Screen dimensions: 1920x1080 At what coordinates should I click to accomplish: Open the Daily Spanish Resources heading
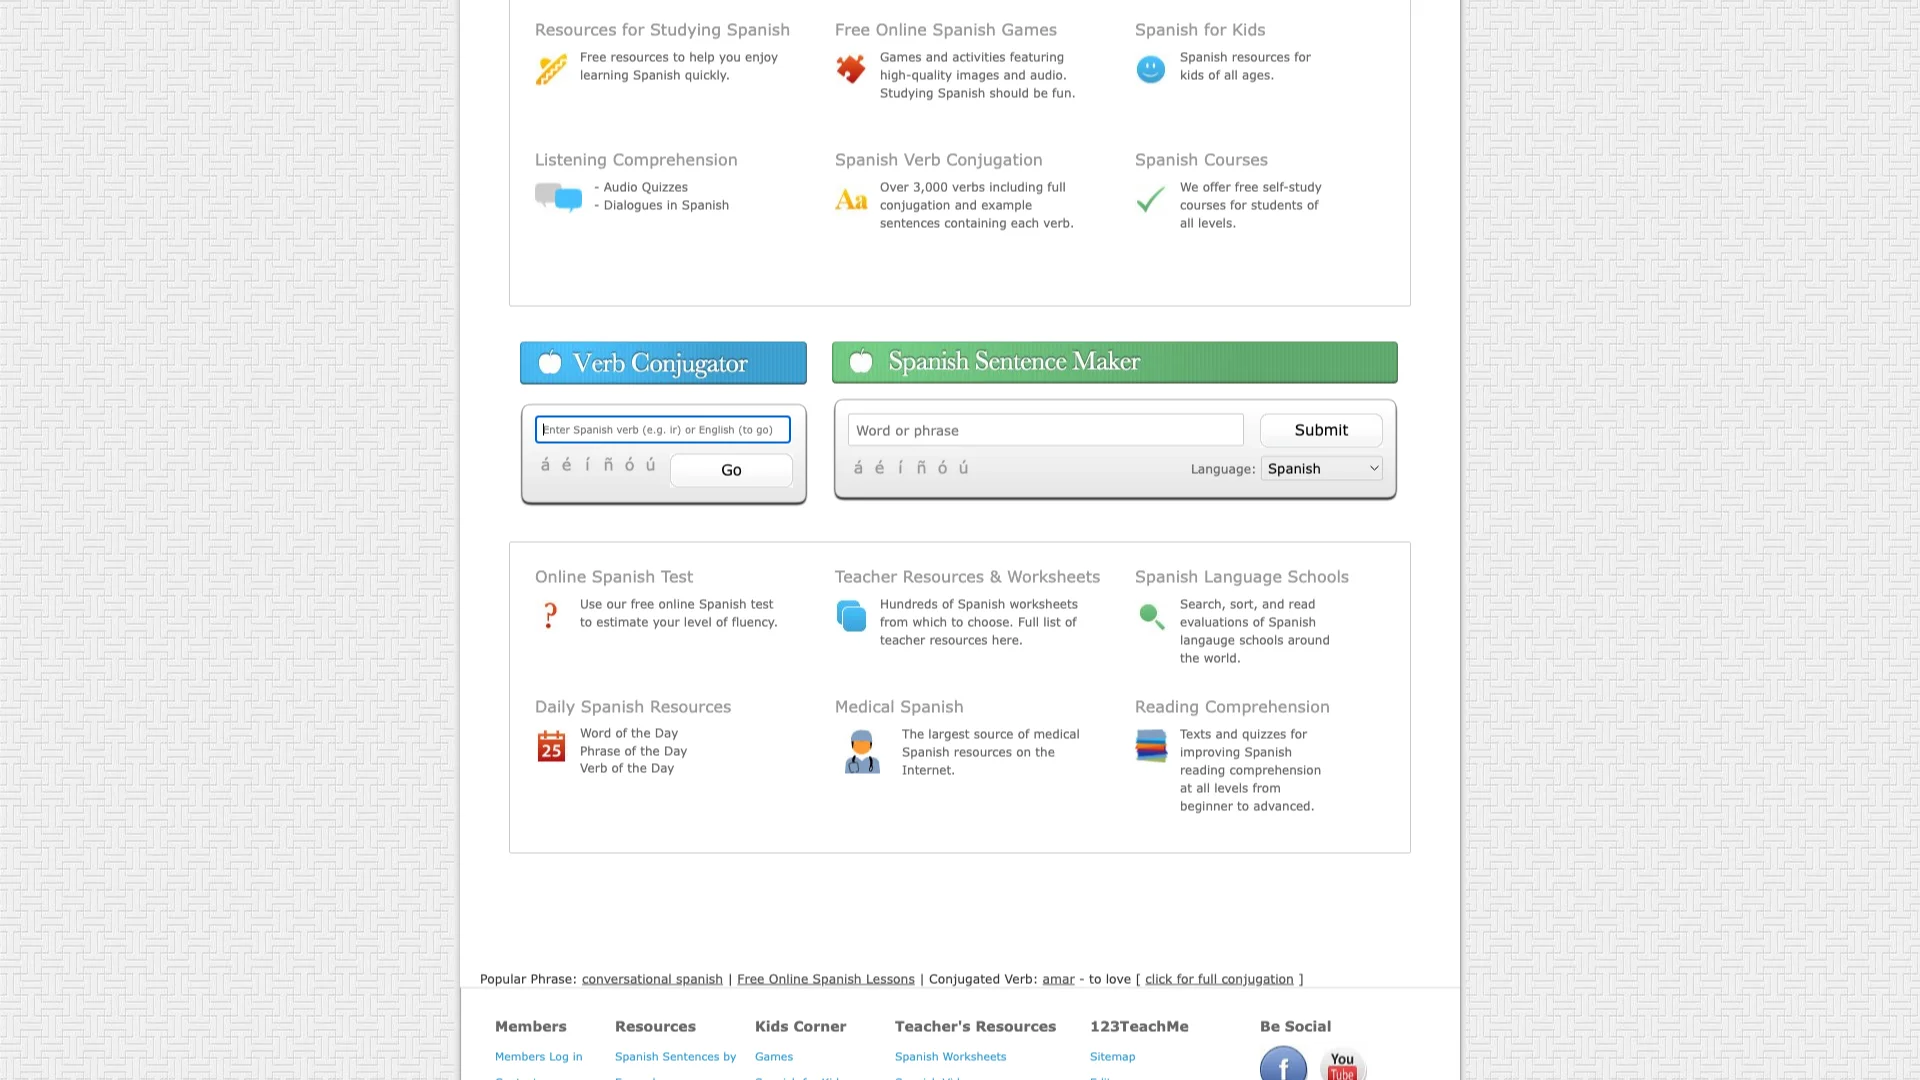coord(633,707)
